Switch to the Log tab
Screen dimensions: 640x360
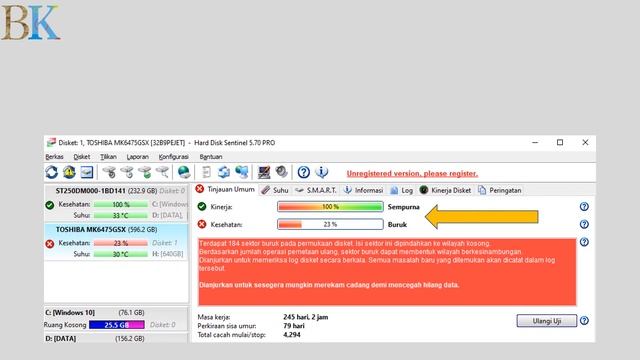402,190
